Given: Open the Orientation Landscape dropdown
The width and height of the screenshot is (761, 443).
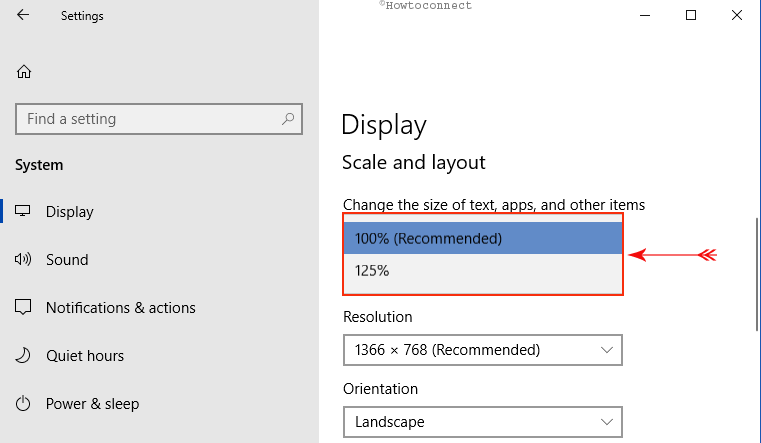Looking at the screenshot, I should (x=483, y=422).
